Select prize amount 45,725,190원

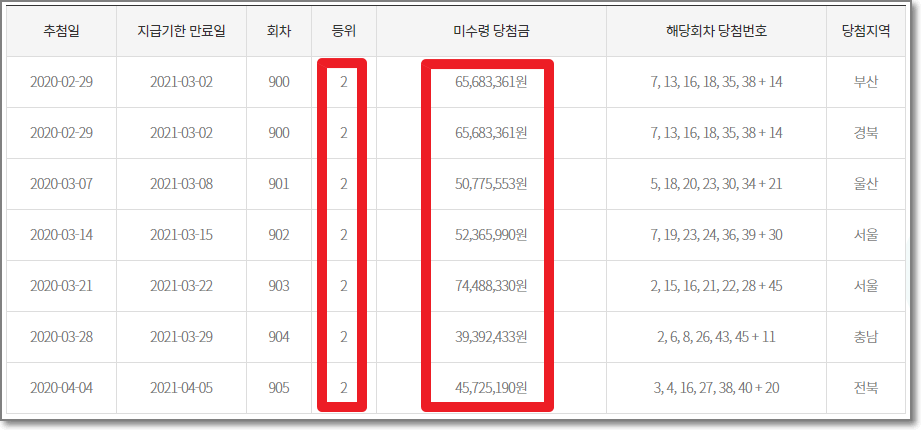click(491, 388)
